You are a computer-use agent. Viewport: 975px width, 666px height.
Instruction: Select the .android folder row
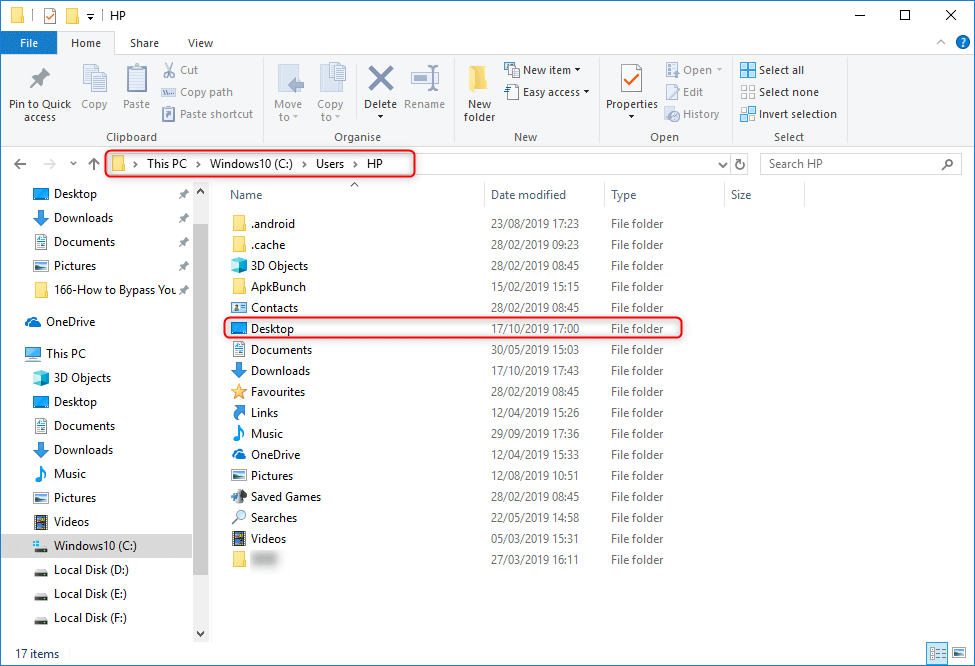tap(453, 224)
